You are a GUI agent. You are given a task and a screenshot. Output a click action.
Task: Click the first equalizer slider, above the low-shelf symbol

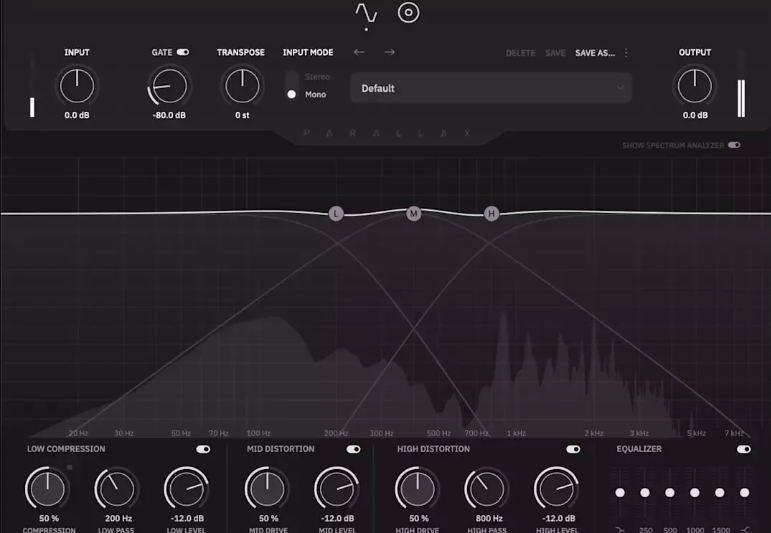[620, 493]
